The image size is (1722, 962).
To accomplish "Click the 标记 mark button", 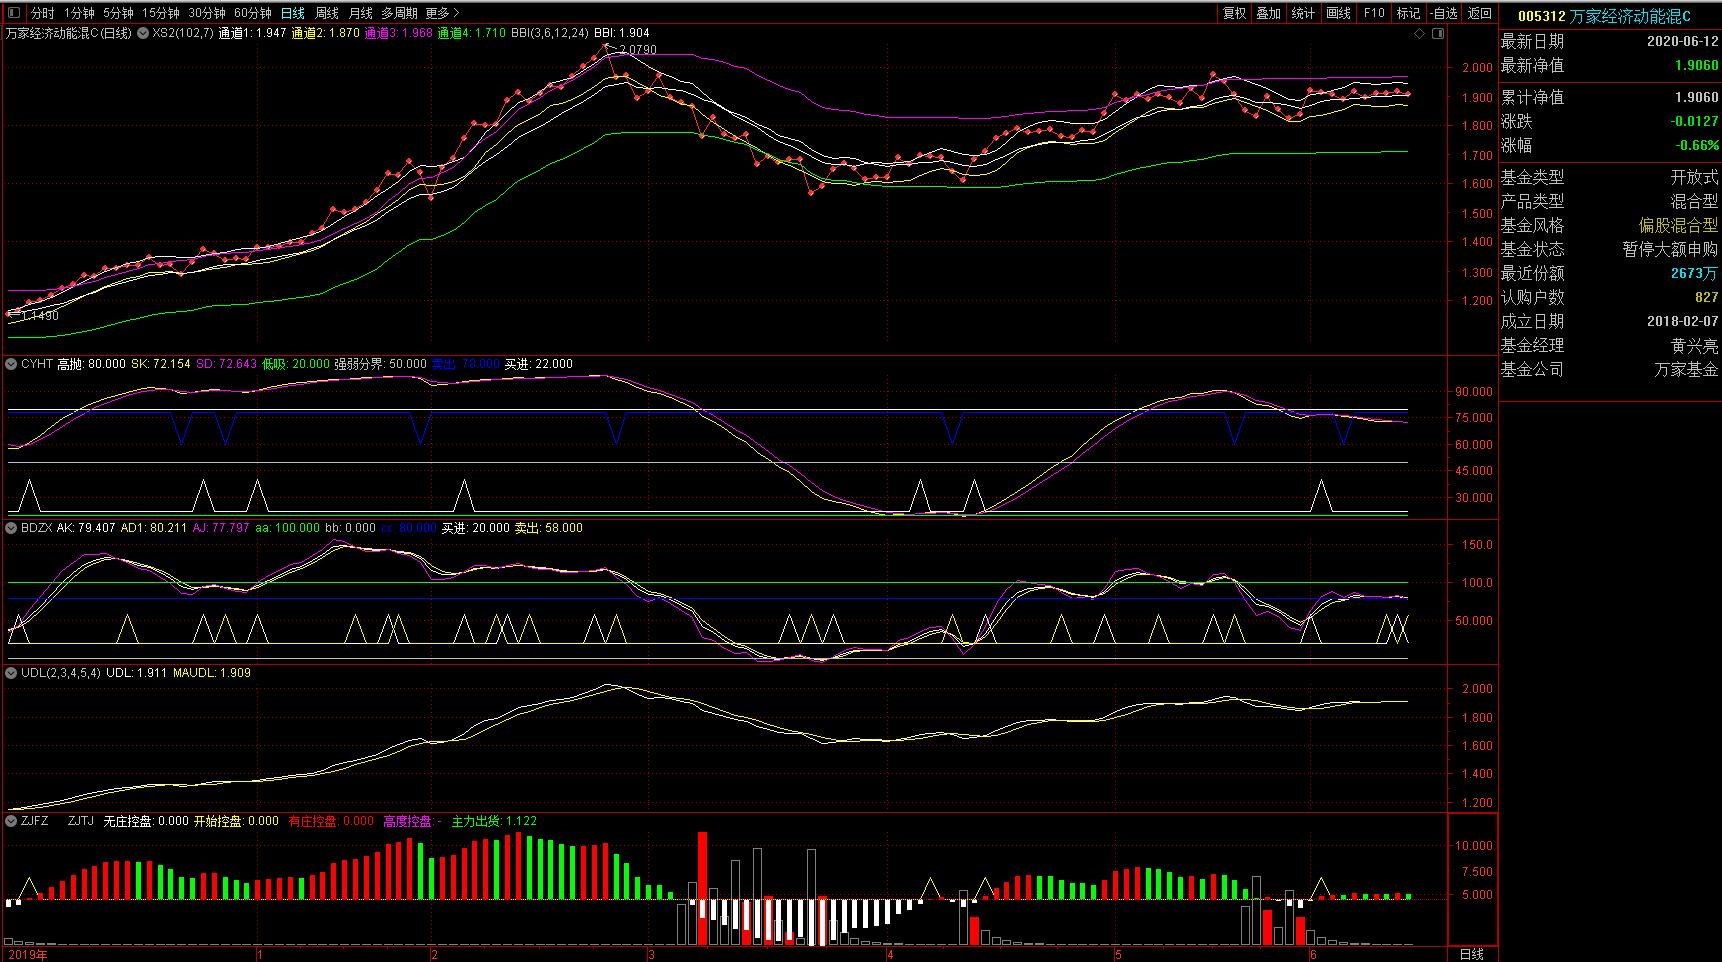I will [x=1409, y=13].
